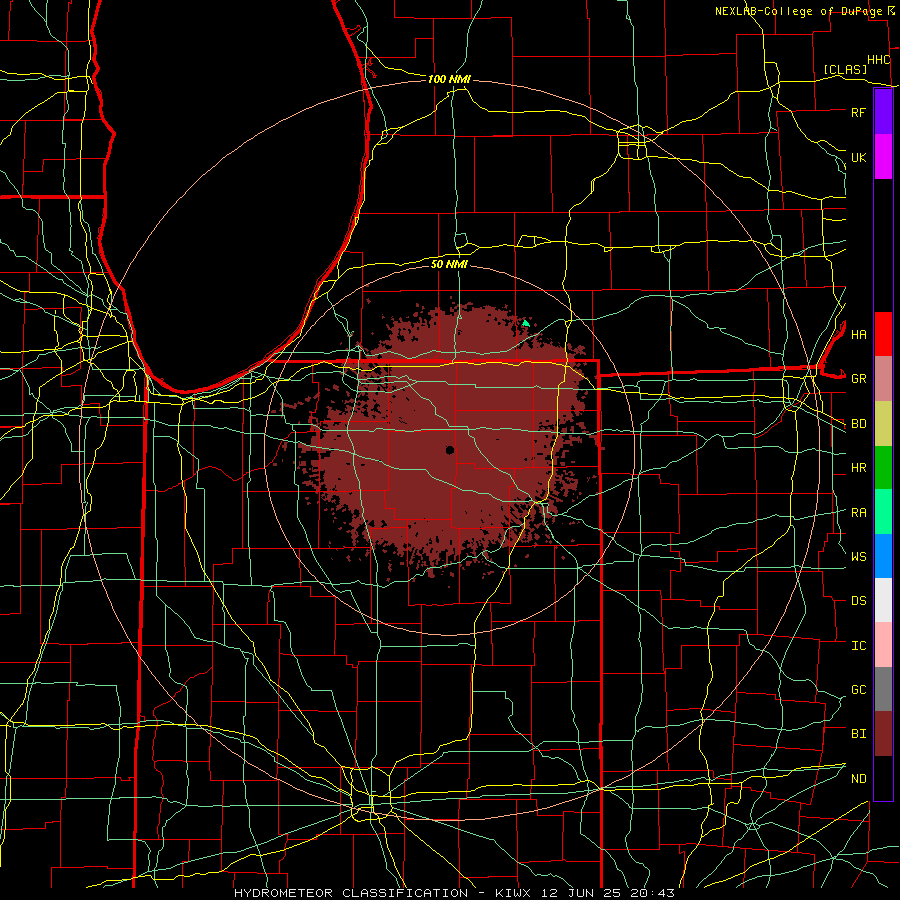This screenshot has width=900, height=900.
Task: Click the RA legend label text
Action: click(x=859, y=513)
